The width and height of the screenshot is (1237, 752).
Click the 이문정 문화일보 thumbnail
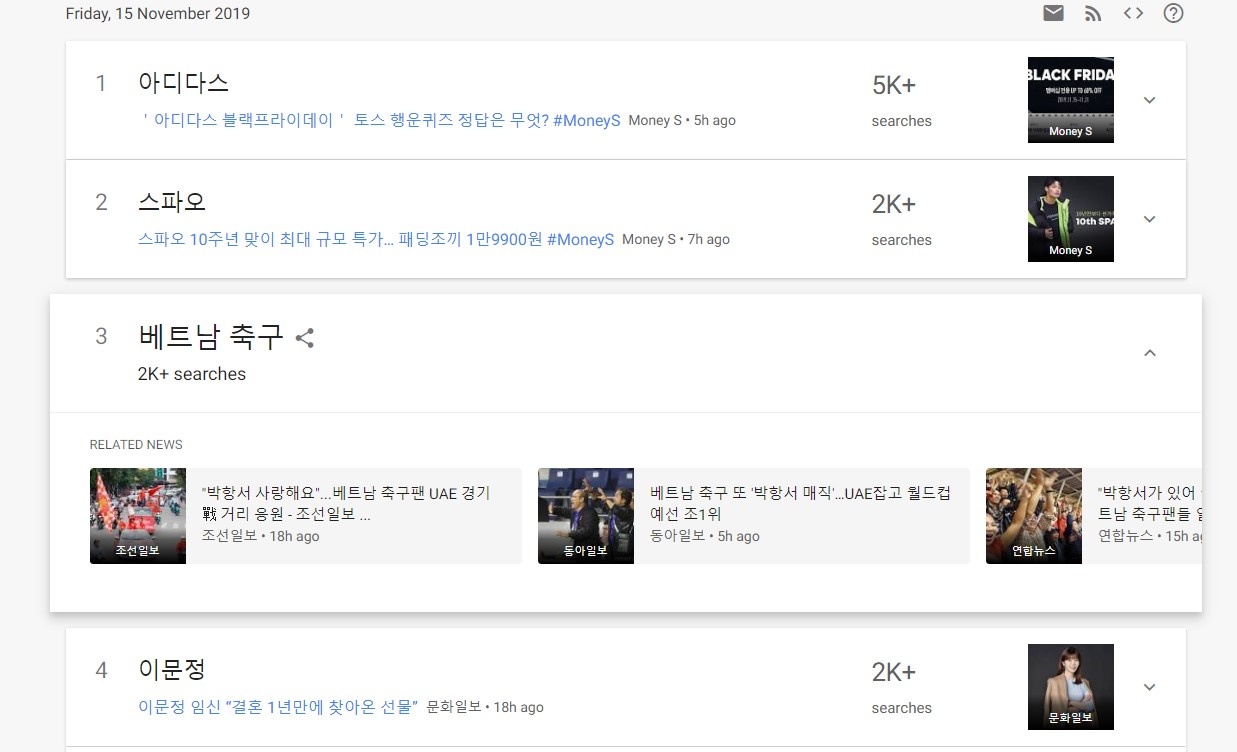[1070, 687]
